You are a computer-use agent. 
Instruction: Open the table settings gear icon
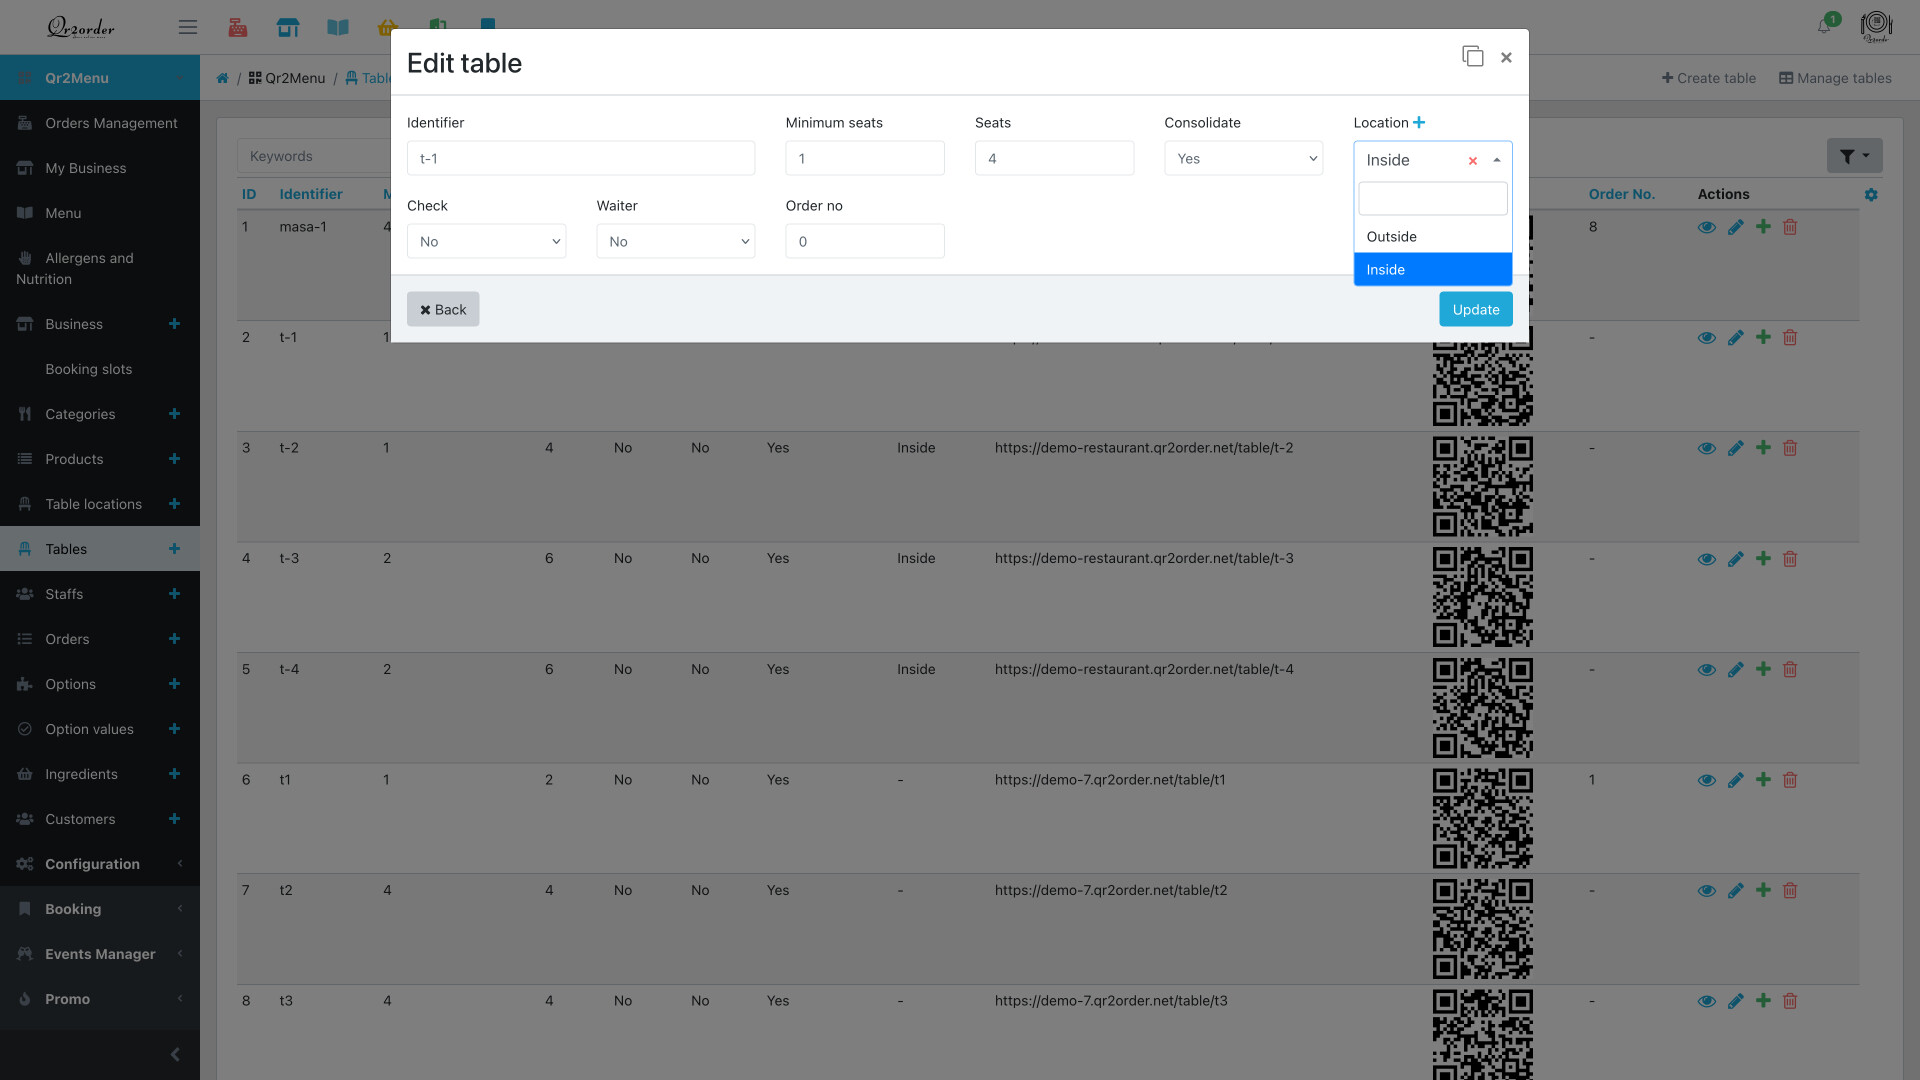click(1871, 194)
